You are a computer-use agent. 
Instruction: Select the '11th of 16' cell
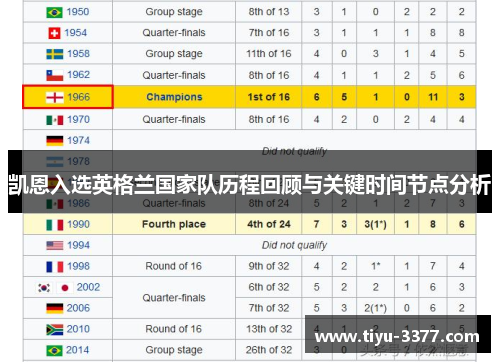click(269, 53)
